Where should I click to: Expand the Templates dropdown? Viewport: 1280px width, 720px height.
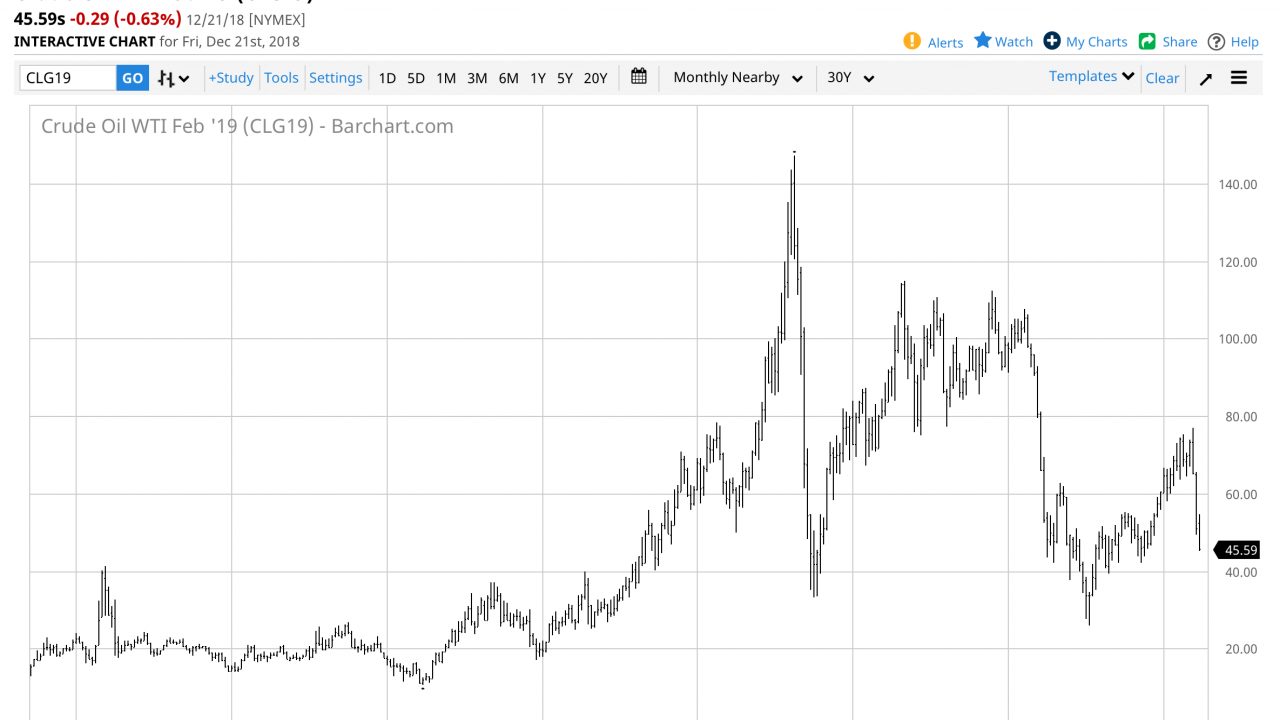coord(1091,77)
